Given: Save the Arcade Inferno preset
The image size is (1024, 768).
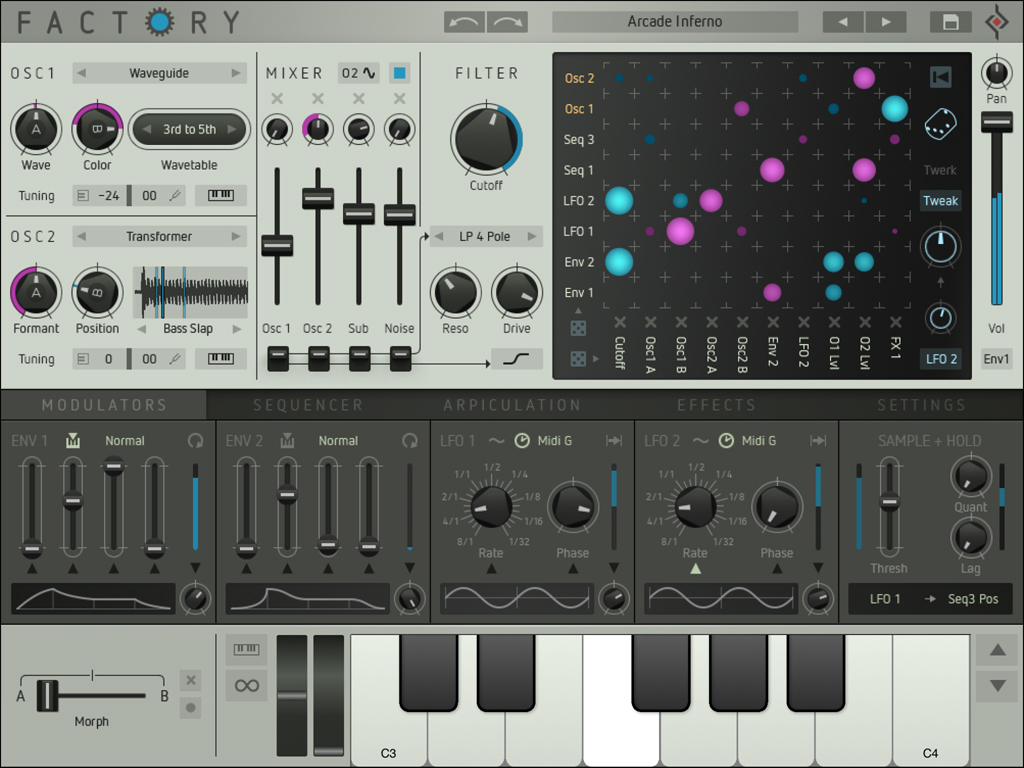Looking at the screenshot, I should coord(950,22).
